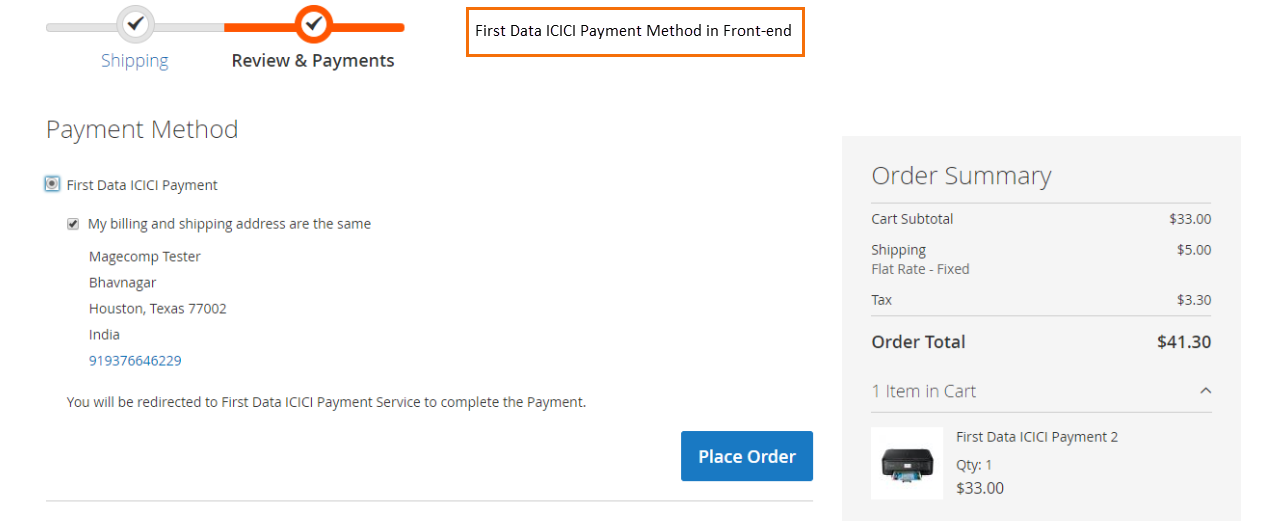Click the Magecomp Tester address name
Image resolution: width=1270 pixels, height=521 pixels.
point(145,257)
